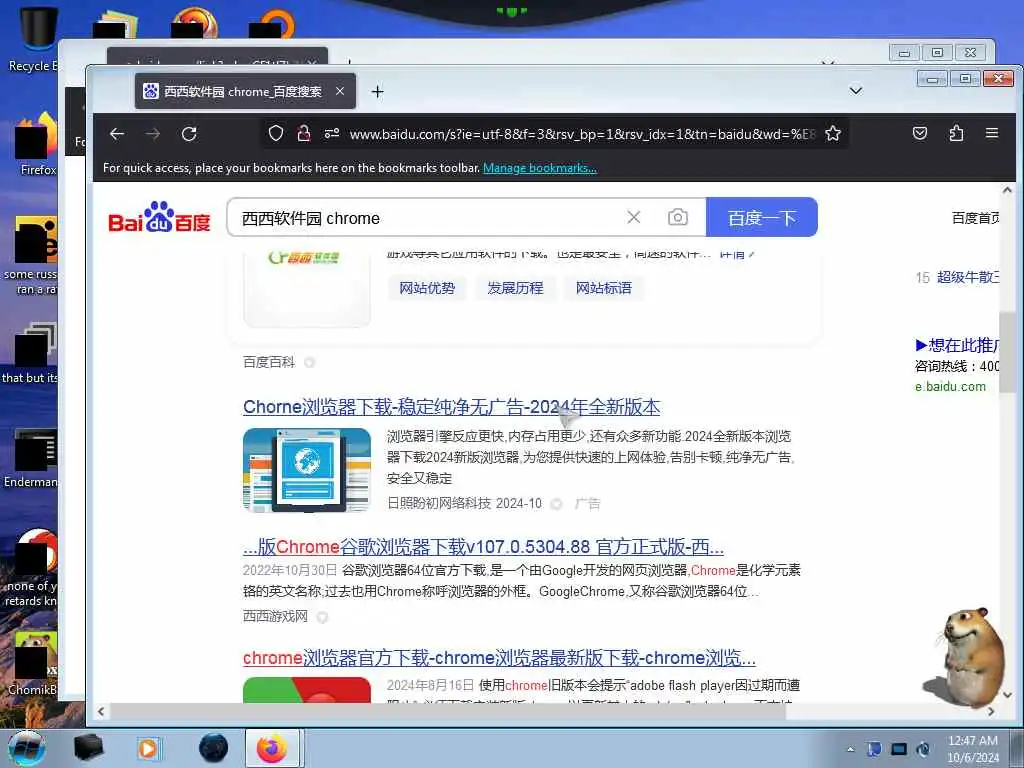Click the browser illustration thumbnail
The image size is (1024, 768).
[307, 470]
